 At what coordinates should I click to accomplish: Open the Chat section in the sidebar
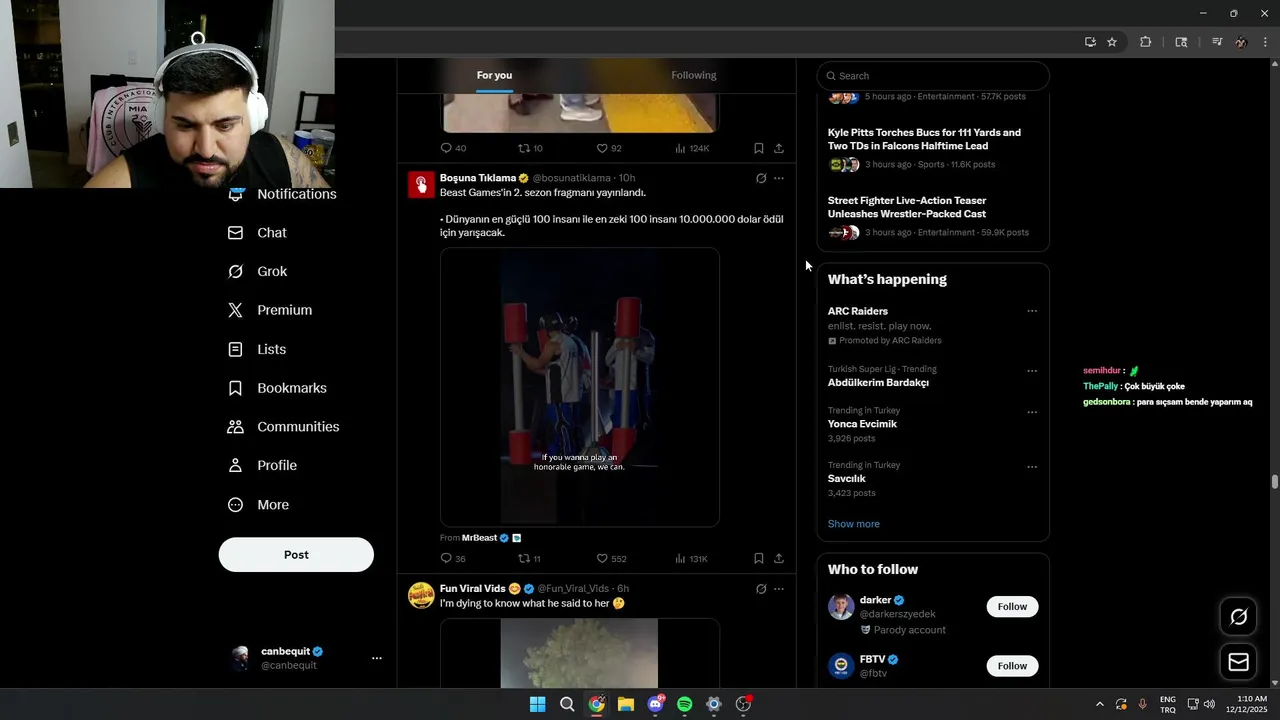(257, 233)
